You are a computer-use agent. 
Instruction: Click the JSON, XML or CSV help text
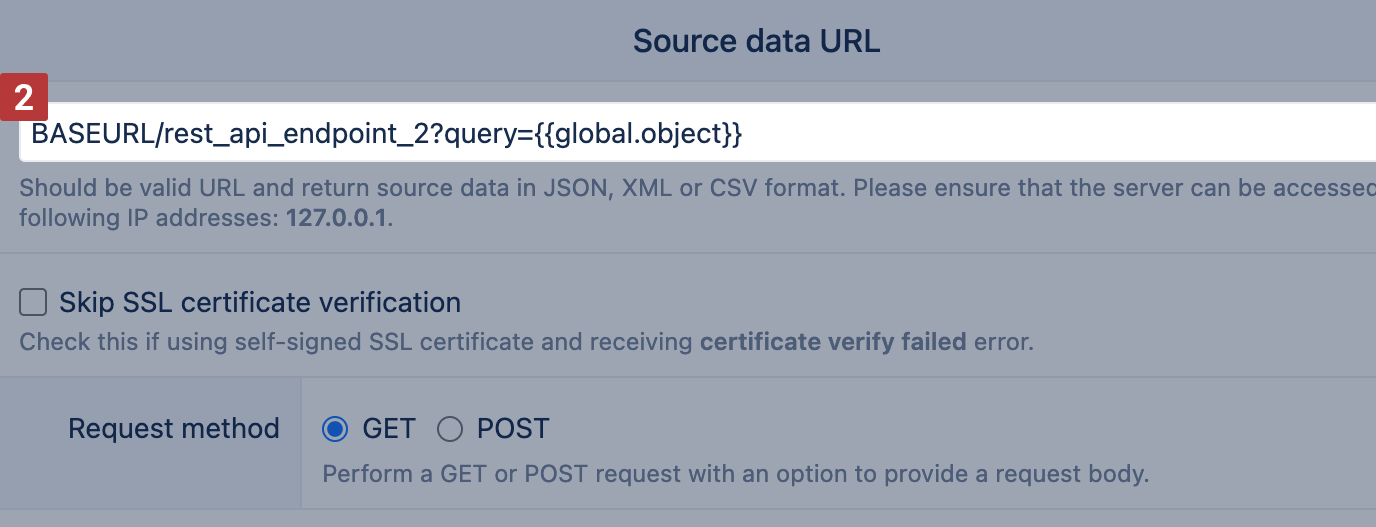point(700,188)
